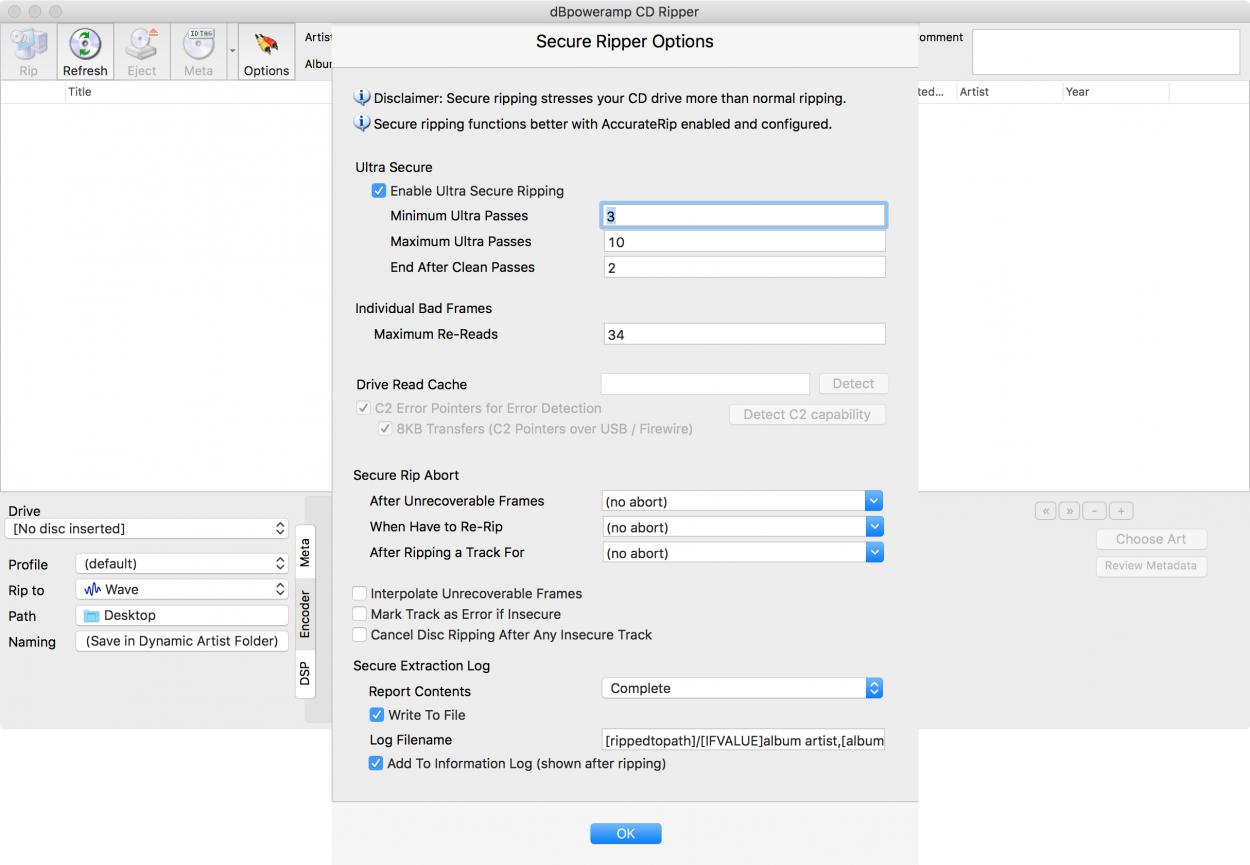This screenshot has width=1250, height=865.
Task: Click Maximum Re-Reads field
Action: click(744, 334)
